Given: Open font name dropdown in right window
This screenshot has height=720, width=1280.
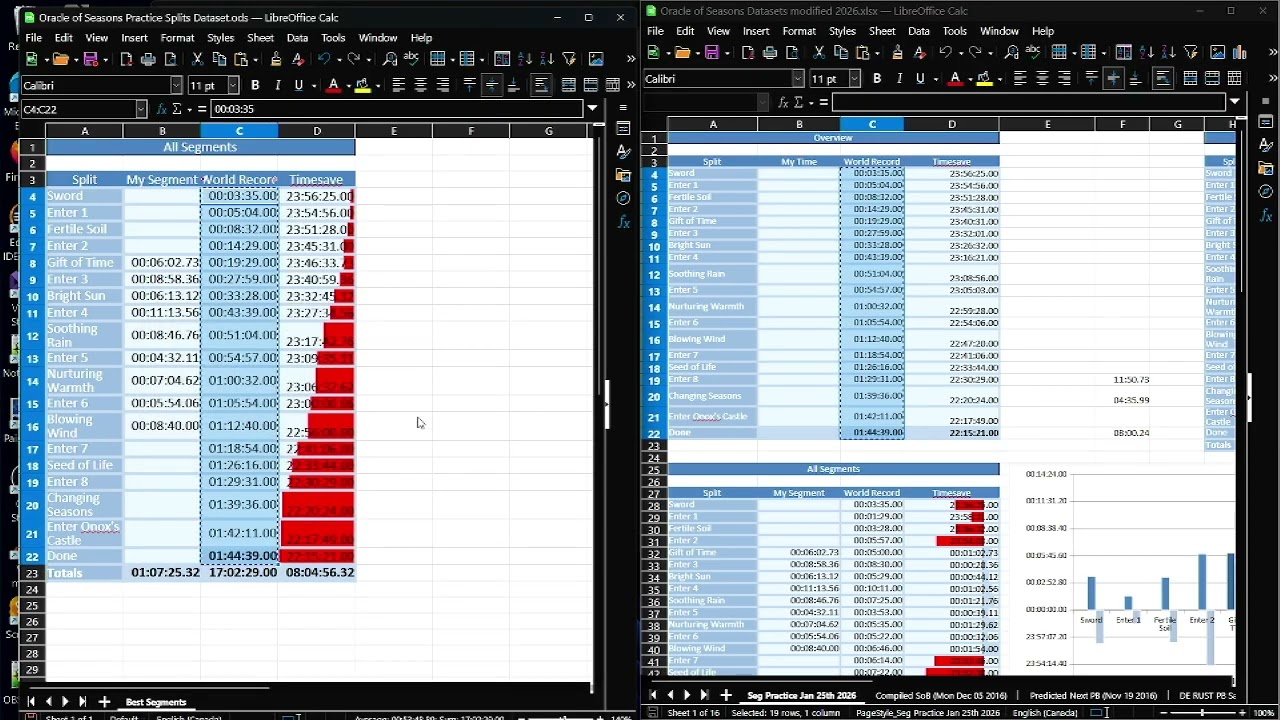Looking at the screenshot, I should click(x=798, y=79).
